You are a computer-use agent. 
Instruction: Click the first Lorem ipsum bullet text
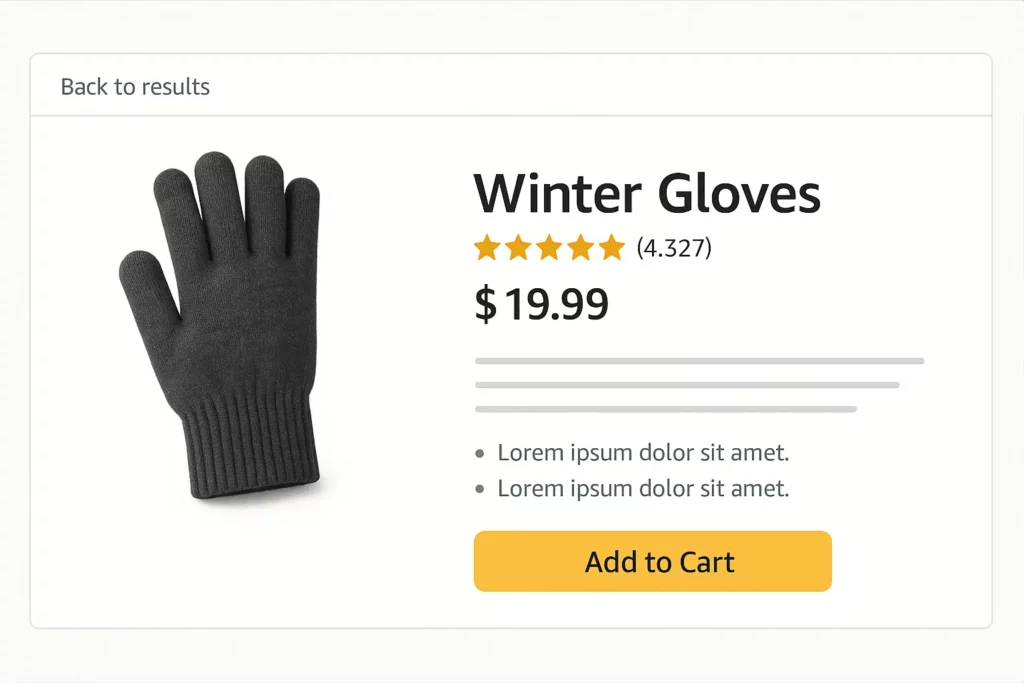click(643, 453)
